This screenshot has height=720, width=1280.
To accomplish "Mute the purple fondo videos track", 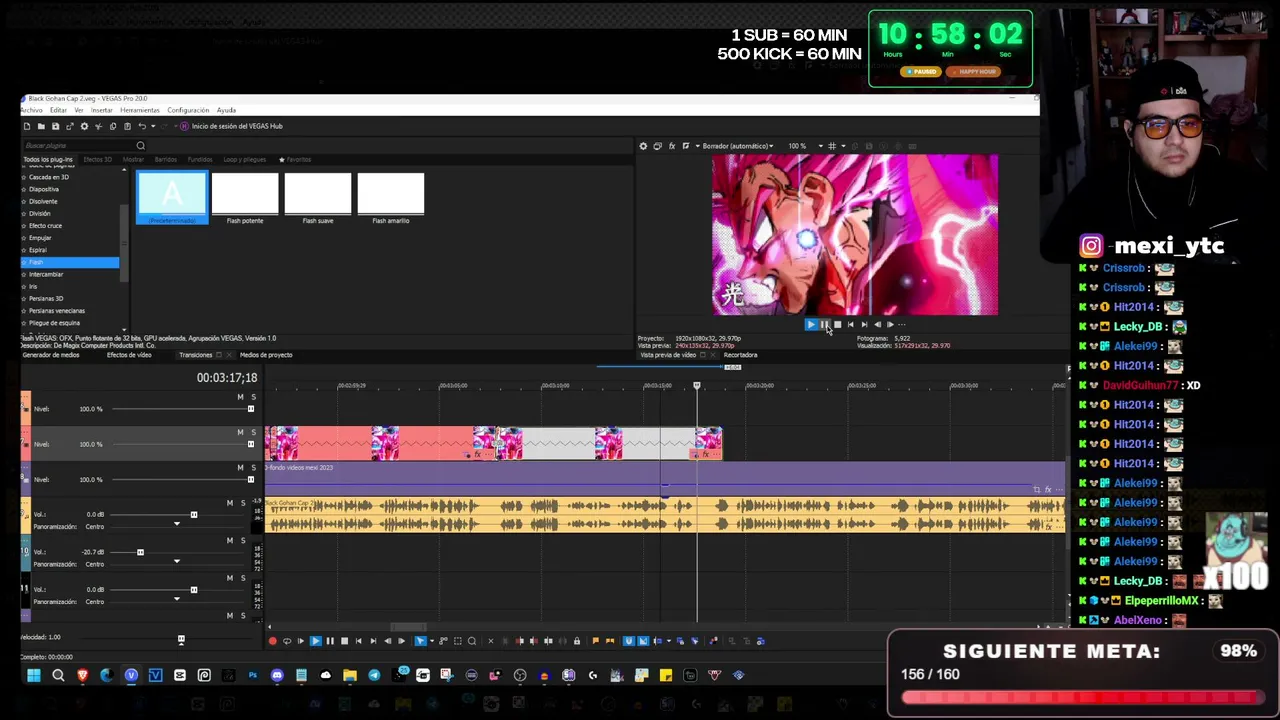I will (240, 467).
